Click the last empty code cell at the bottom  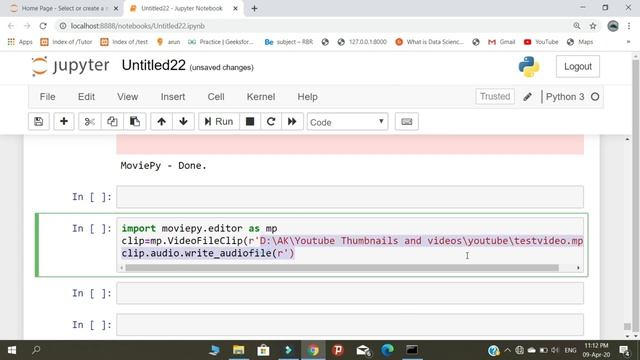point(350,325)
